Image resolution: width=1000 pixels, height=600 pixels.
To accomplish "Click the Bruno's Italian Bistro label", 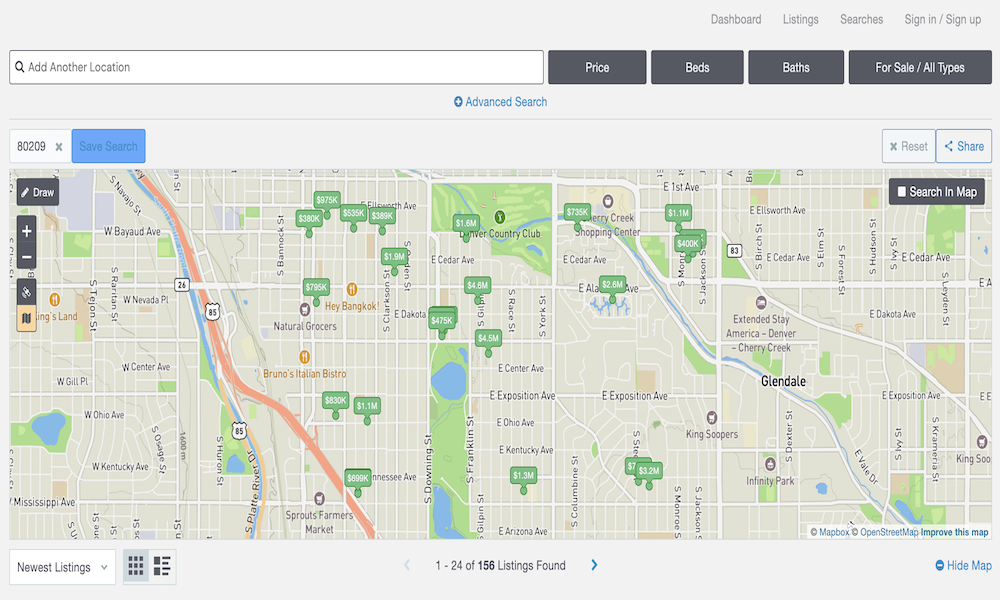I will 305,374.
